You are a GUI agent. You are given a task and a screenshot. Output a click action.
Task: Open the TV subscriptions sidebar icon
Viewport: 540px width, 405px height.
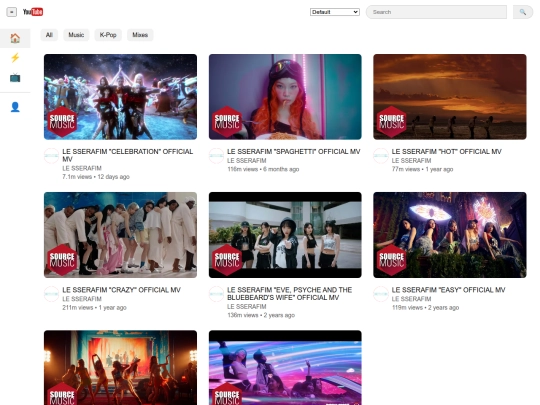point(15,78)
